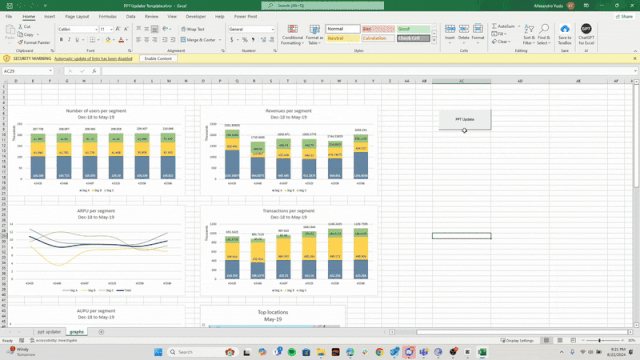Close the security warning bar
Screen dimensions: 640x360
coord(635,59)
